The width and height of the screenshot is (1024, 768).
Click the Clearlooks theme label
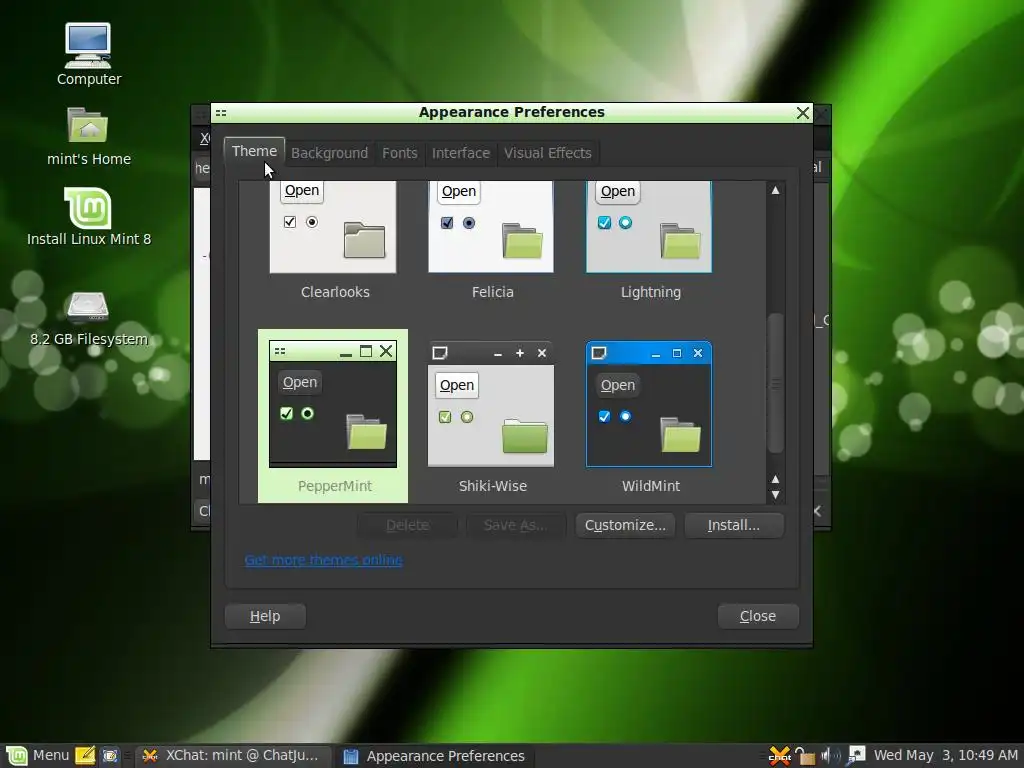335,292
